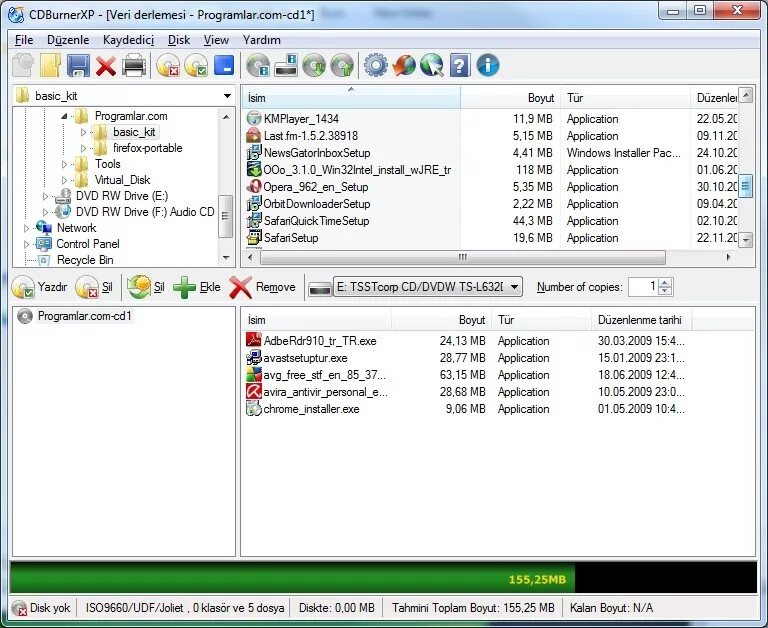Screen dimensions: 768x628
Task: Click the blue square toolbar icon
Action: (224, 65)
